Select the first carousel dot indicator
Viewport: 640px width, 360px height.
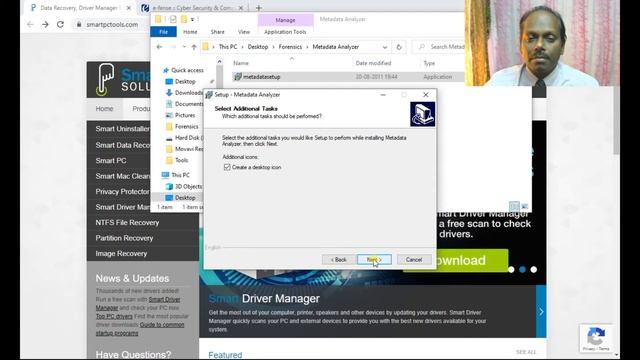pos(511,270)
